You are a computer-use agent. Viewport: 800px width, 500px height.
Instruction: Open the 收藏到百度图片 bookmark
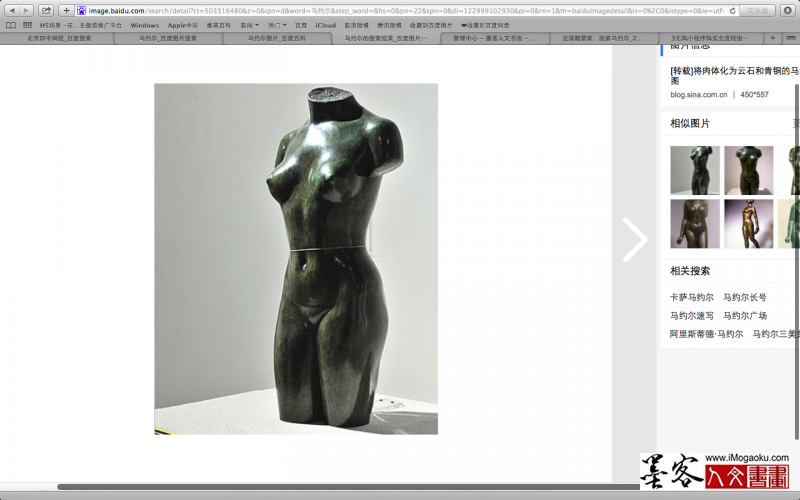click(431, 25)
